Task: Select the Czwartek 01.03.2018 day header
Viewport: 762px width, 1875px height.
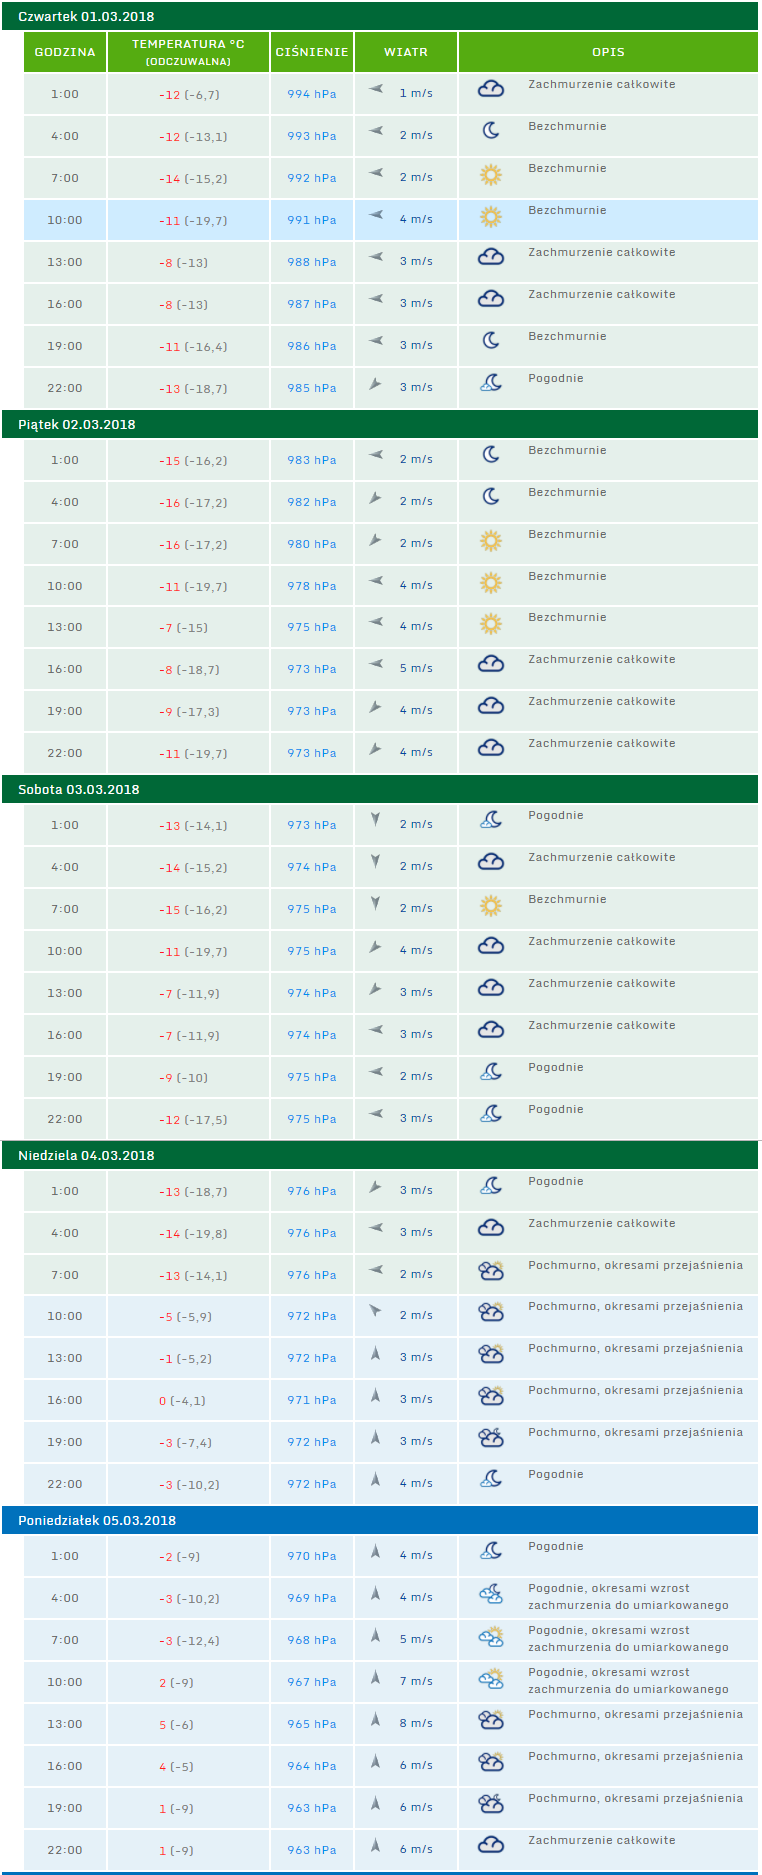Action: pyautogui.click(x=86, y=17)
